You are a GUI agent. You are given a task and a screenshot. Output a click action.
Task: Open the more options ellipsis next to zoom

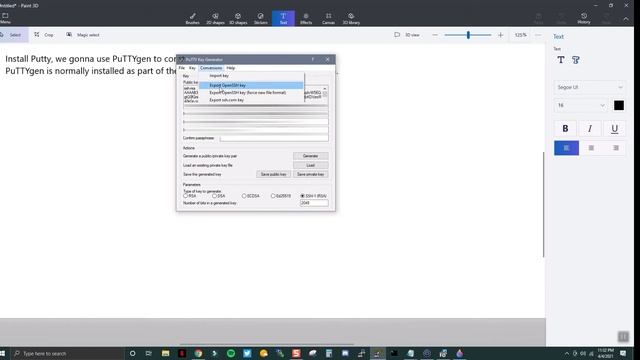click(538, 35)
